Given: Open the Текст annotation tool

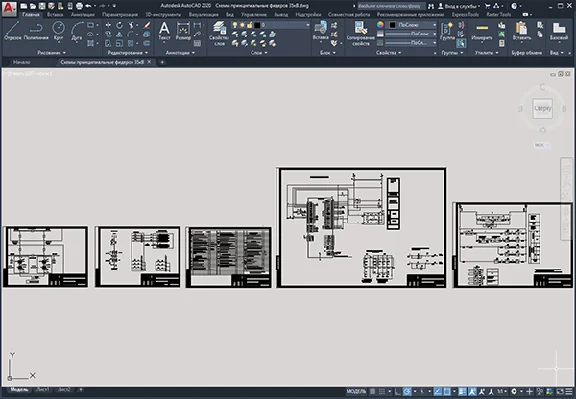Looking at the screenshot, I should pyautogui.click(x=164, y=30).
